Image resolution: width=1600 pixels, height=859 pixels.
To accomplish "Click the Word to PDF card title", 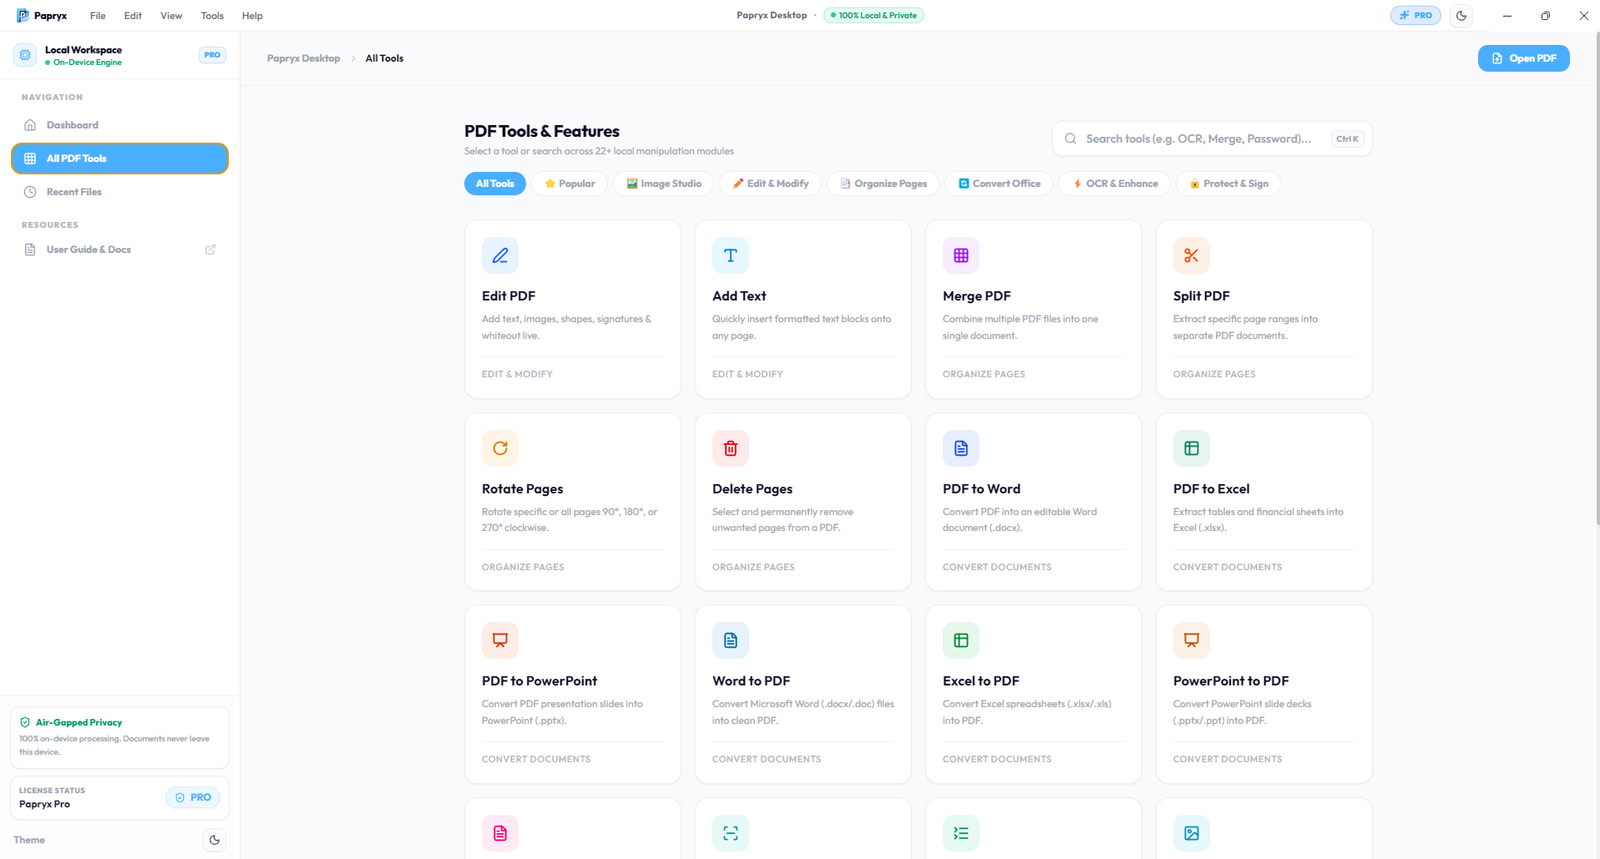I will 751,681.
